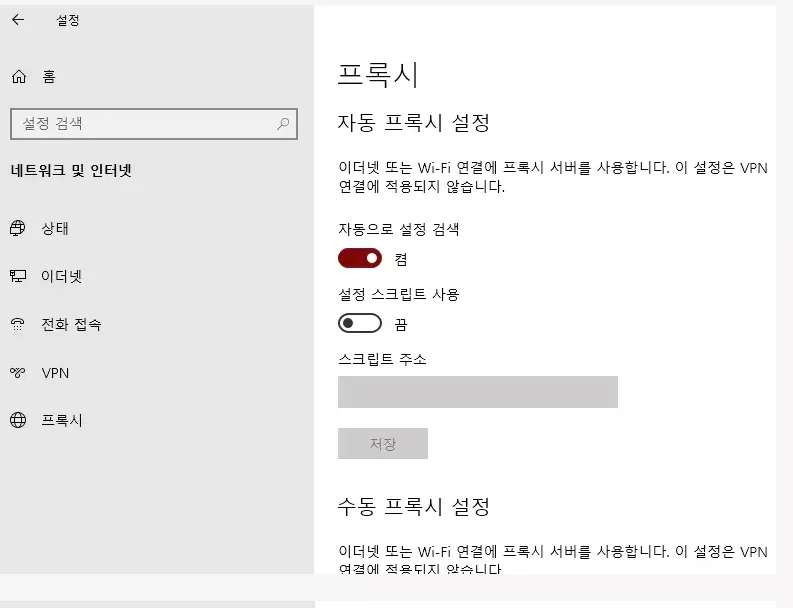The image size is (793, 608).
Task: Open the VPN menu item label
Action: click(x=55, y=373)
